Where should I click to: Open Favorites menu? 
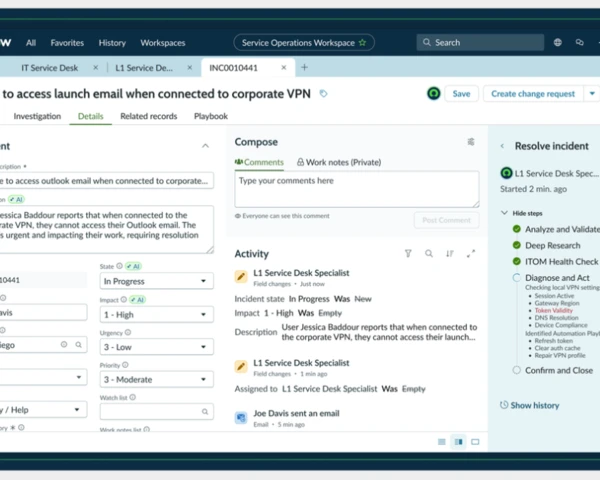[x=67, y=43]
